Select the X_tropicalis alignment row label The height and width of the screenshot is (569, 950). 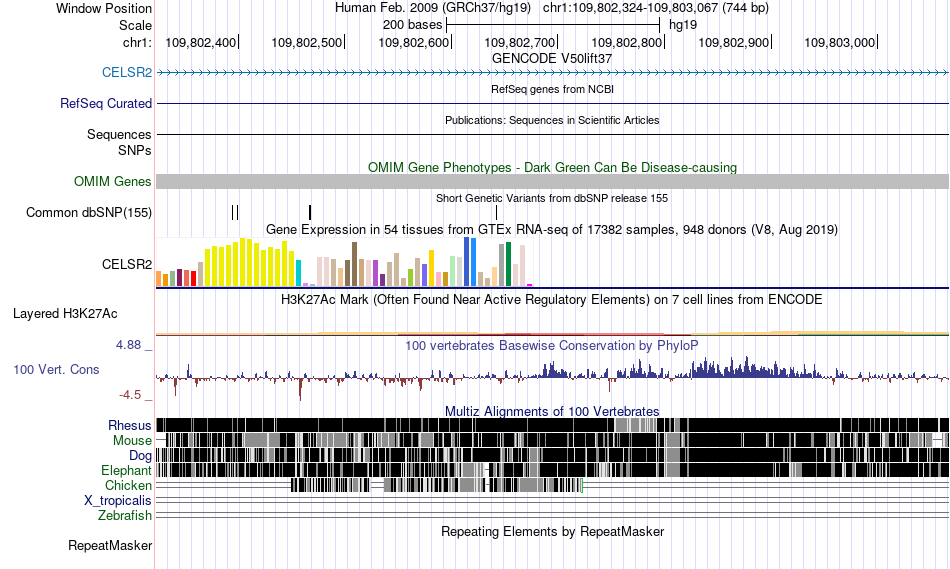pos(118,501)
